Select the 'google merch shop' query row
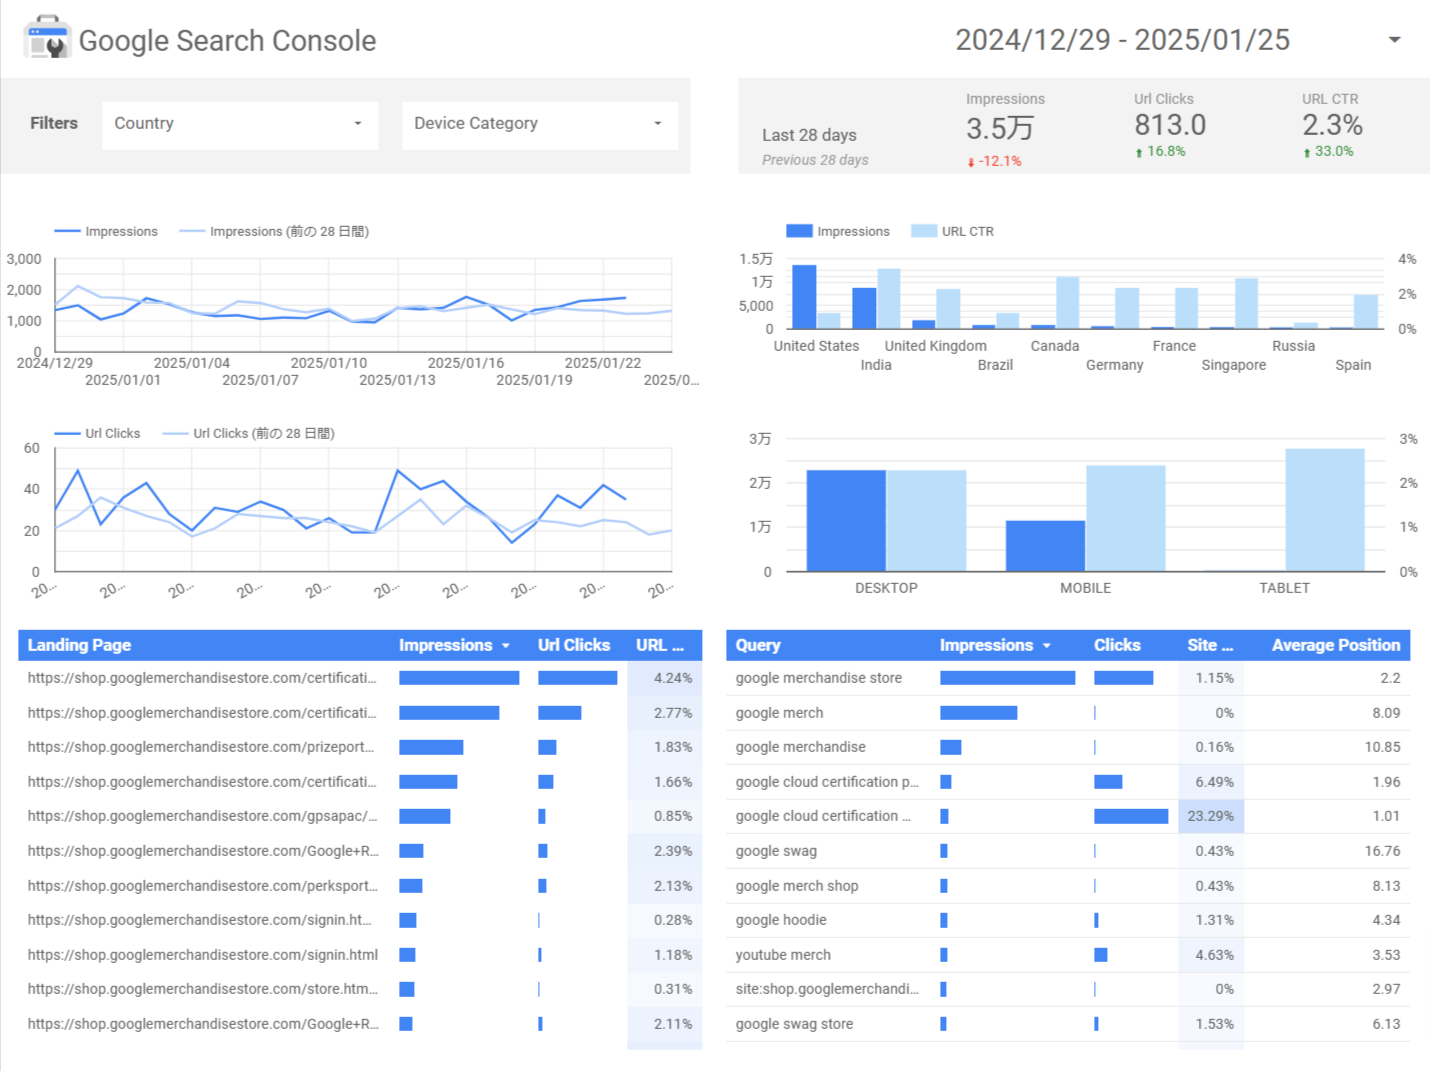The width and height of the screenshot is (1430, 1071). click(x=1068, y=886)
